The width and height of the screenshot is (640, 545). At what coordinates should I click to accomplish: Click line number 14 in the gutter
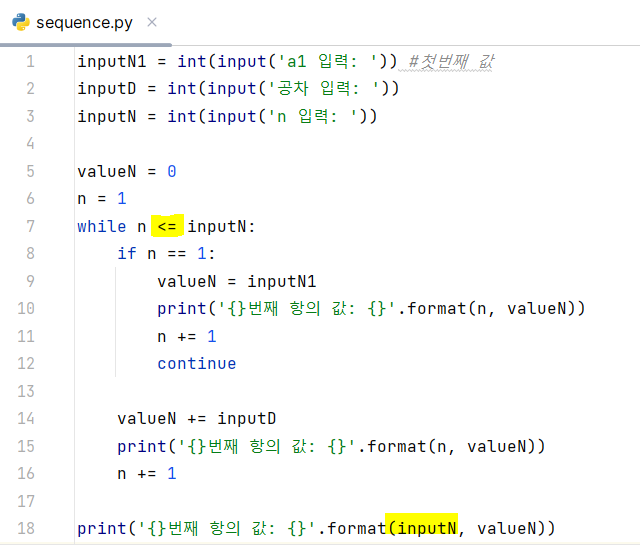26,418
